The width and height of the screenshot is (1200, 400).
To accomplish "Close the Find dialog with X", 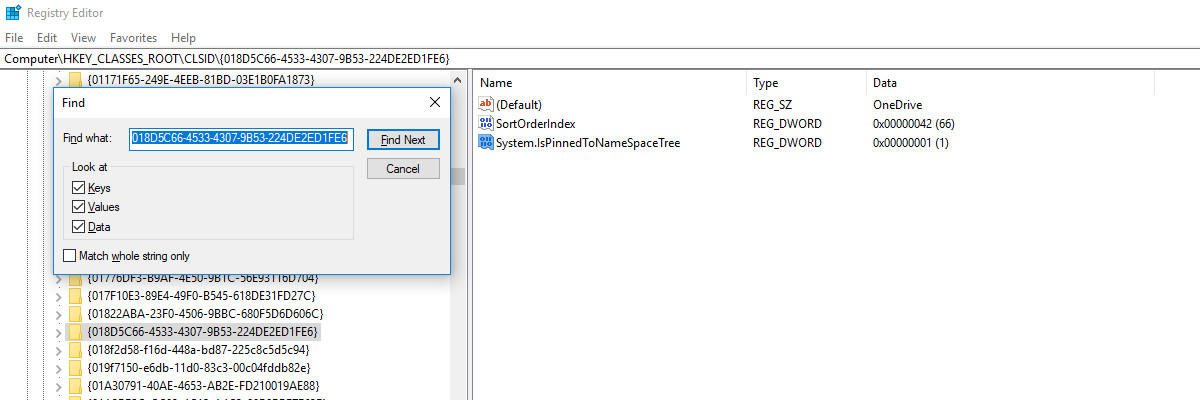I will tap(434, 102).
